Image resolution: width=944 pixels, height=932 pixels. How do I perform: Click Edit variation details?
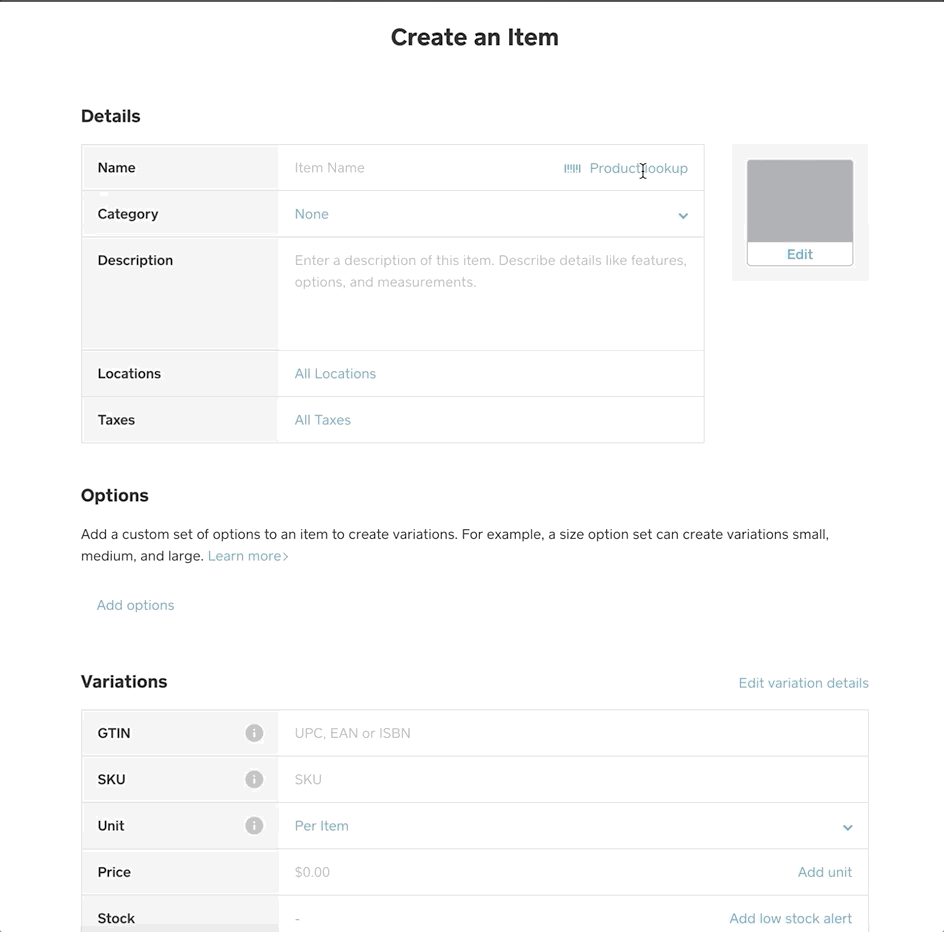803,683
